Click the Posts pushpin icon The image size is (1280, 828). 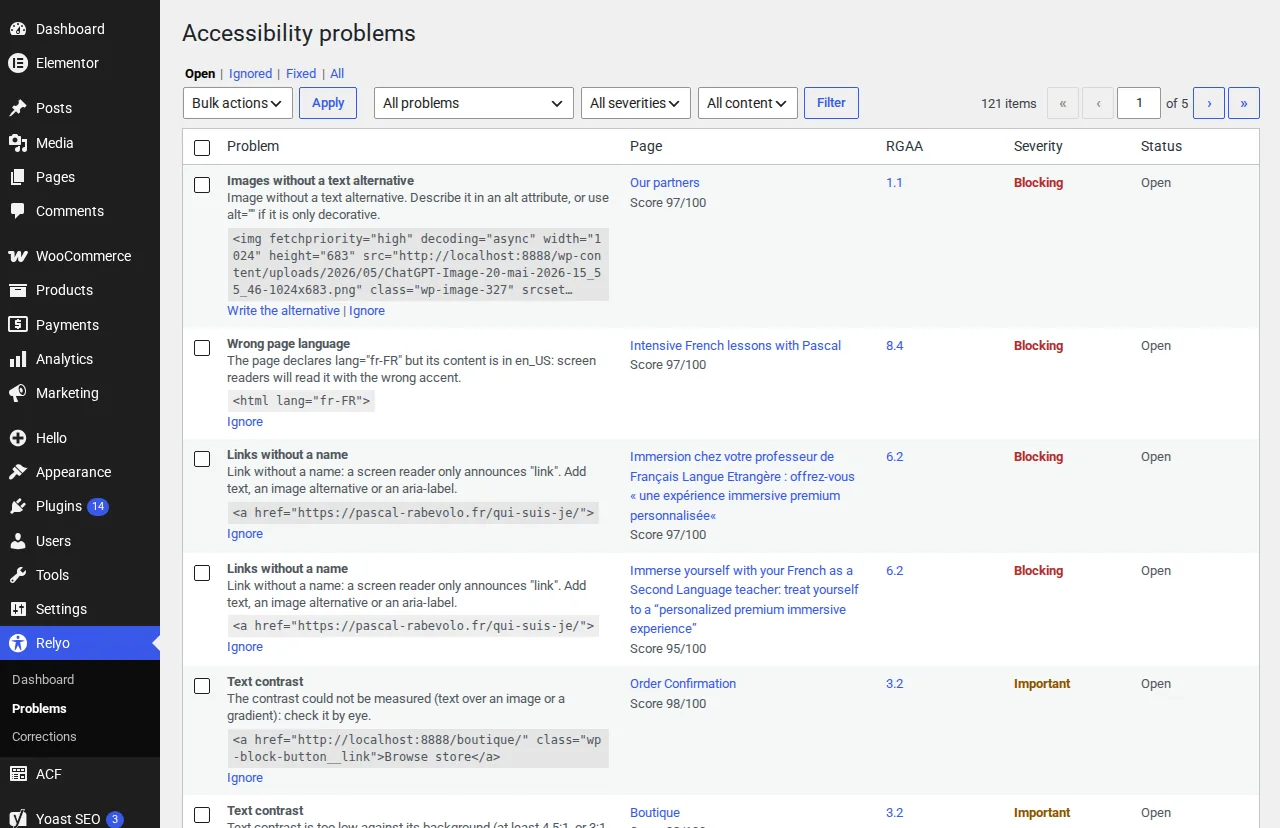18,108
